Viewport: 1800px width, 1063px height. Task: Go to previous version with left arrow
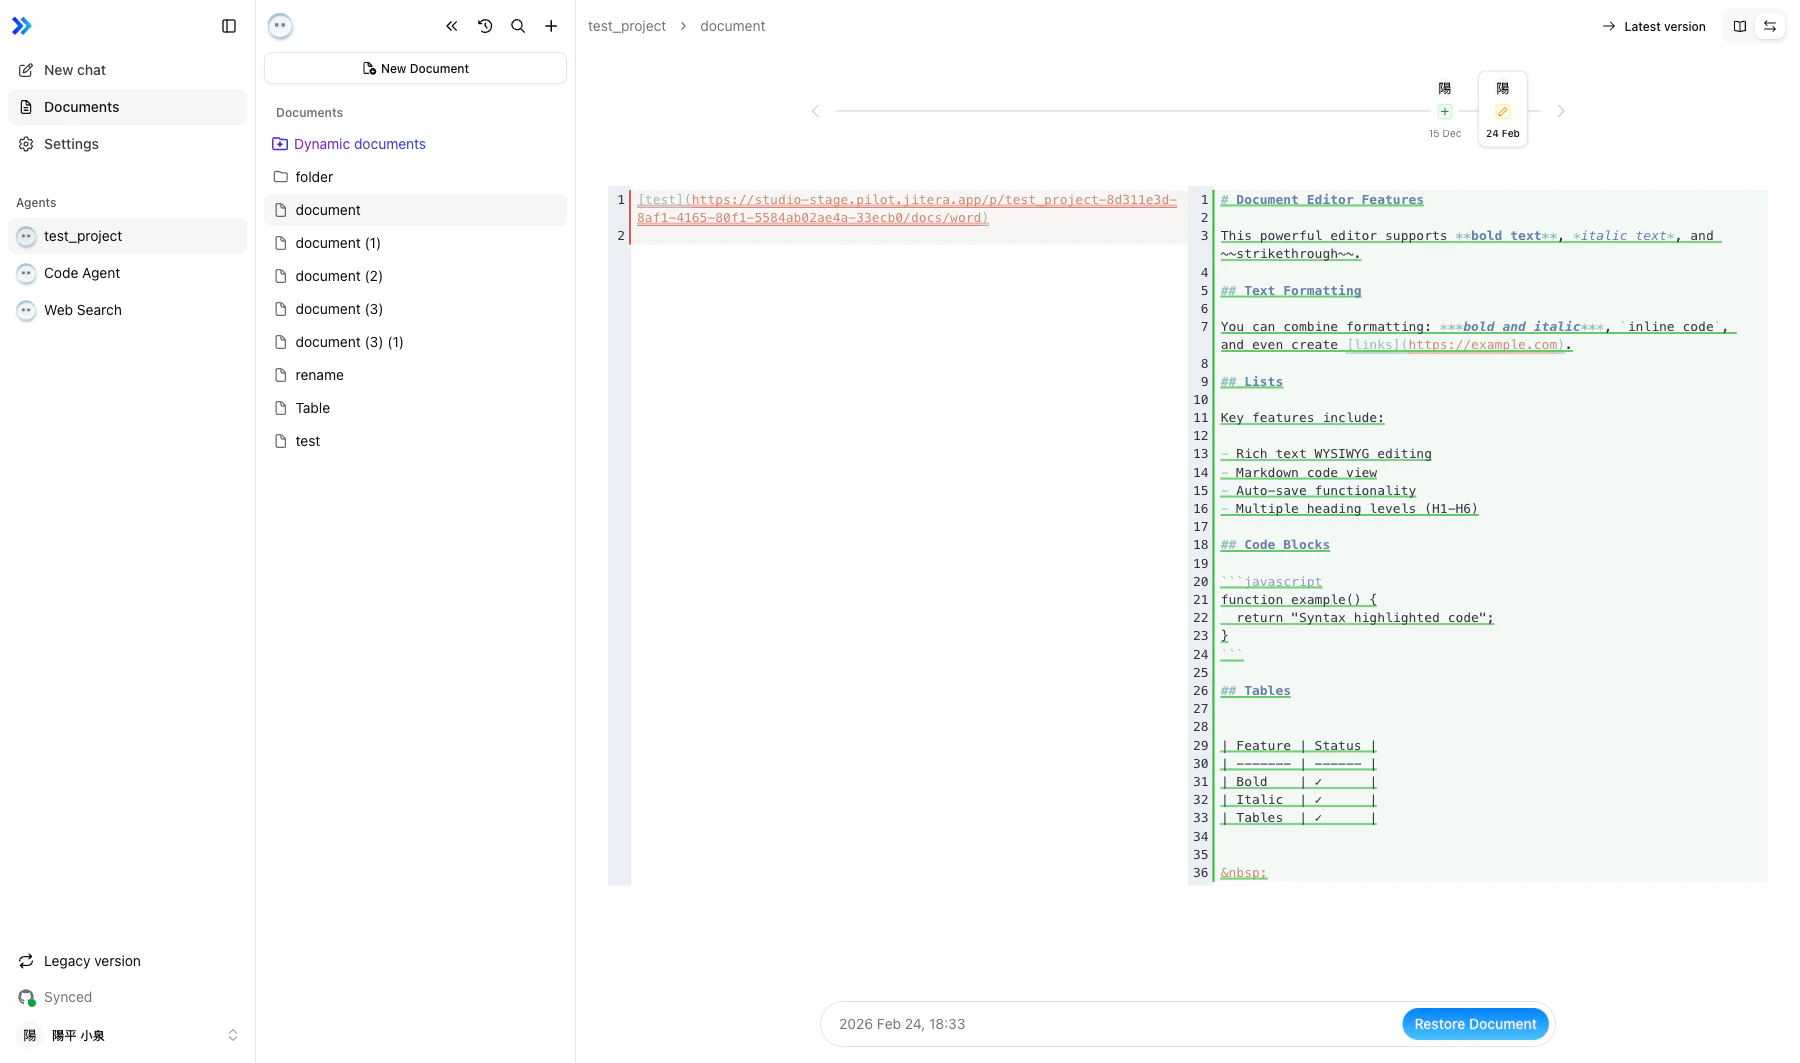(x=815, y=111)
